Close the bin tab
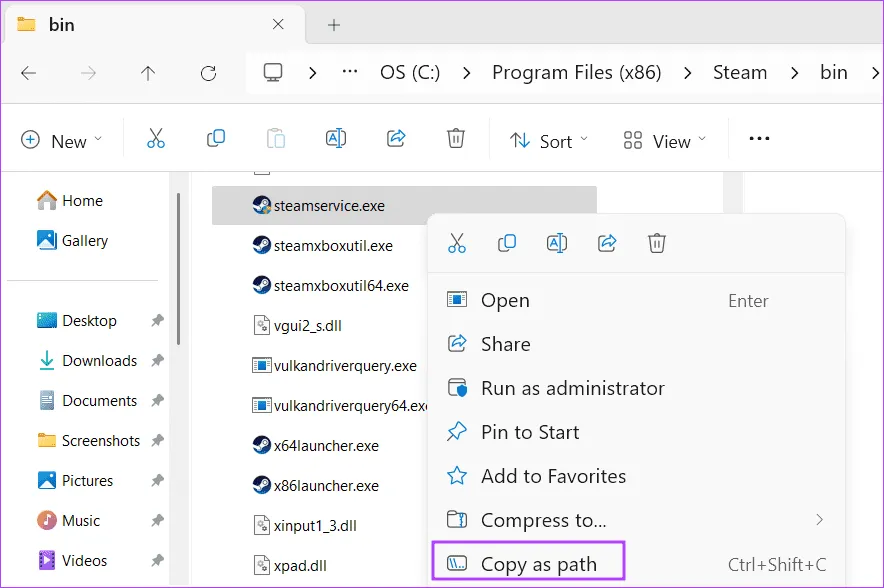Viewport: 884px width, 588px height. tap(278, 24)
